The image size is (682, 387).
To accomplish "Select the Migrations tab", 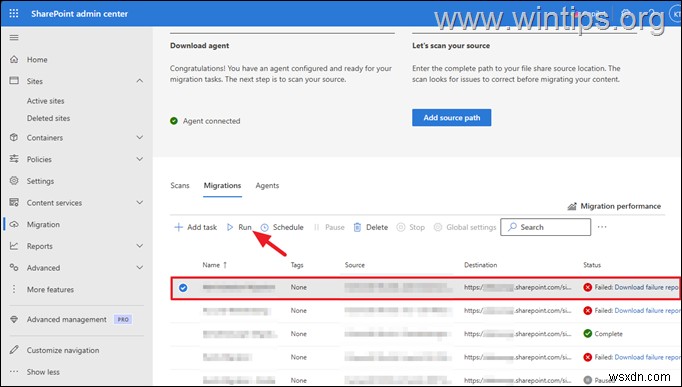I will click(222, 185).
